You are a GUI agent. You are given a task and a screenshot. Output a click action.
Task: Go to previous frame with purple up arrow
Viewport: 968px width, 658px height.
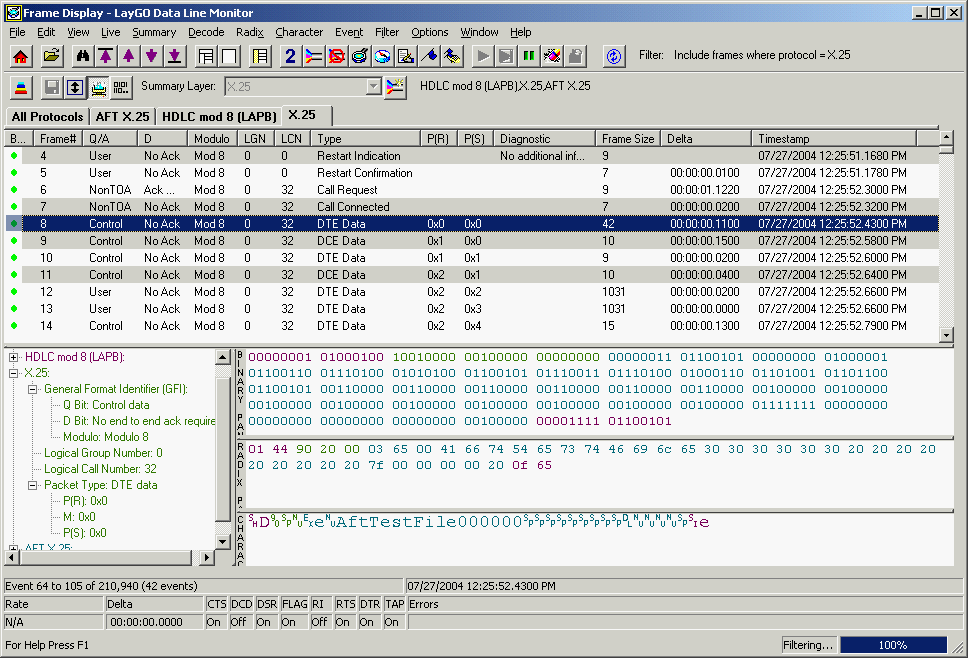tap(128, 56)
